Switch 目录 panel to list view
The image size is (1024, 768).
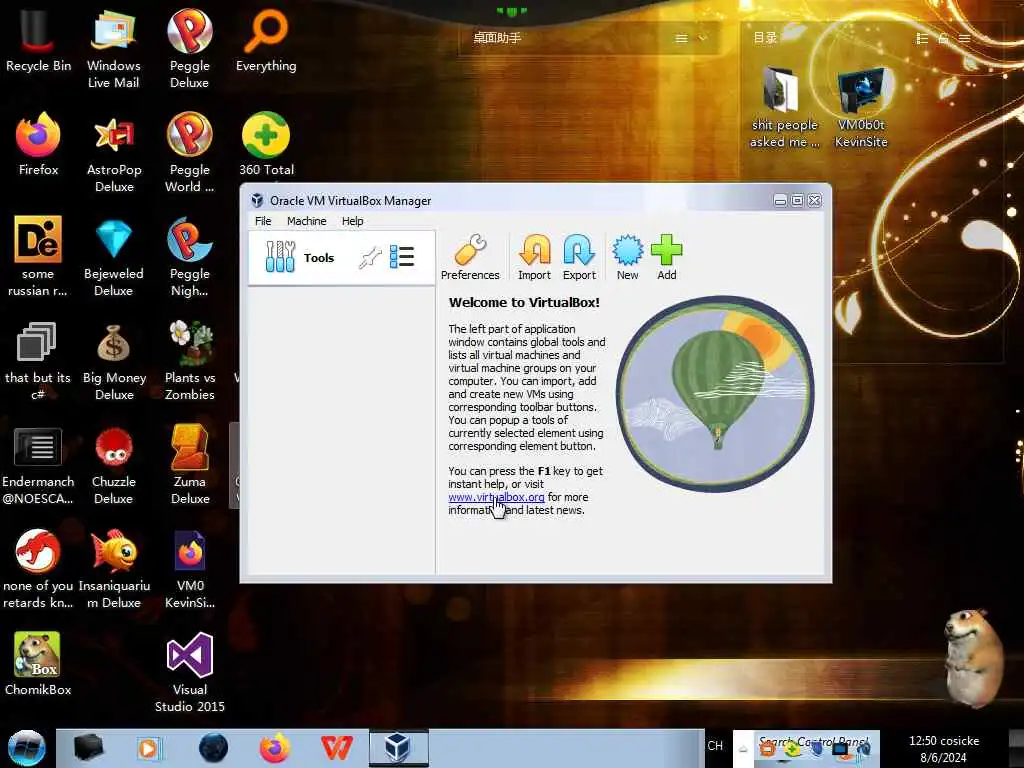point(921,39)
